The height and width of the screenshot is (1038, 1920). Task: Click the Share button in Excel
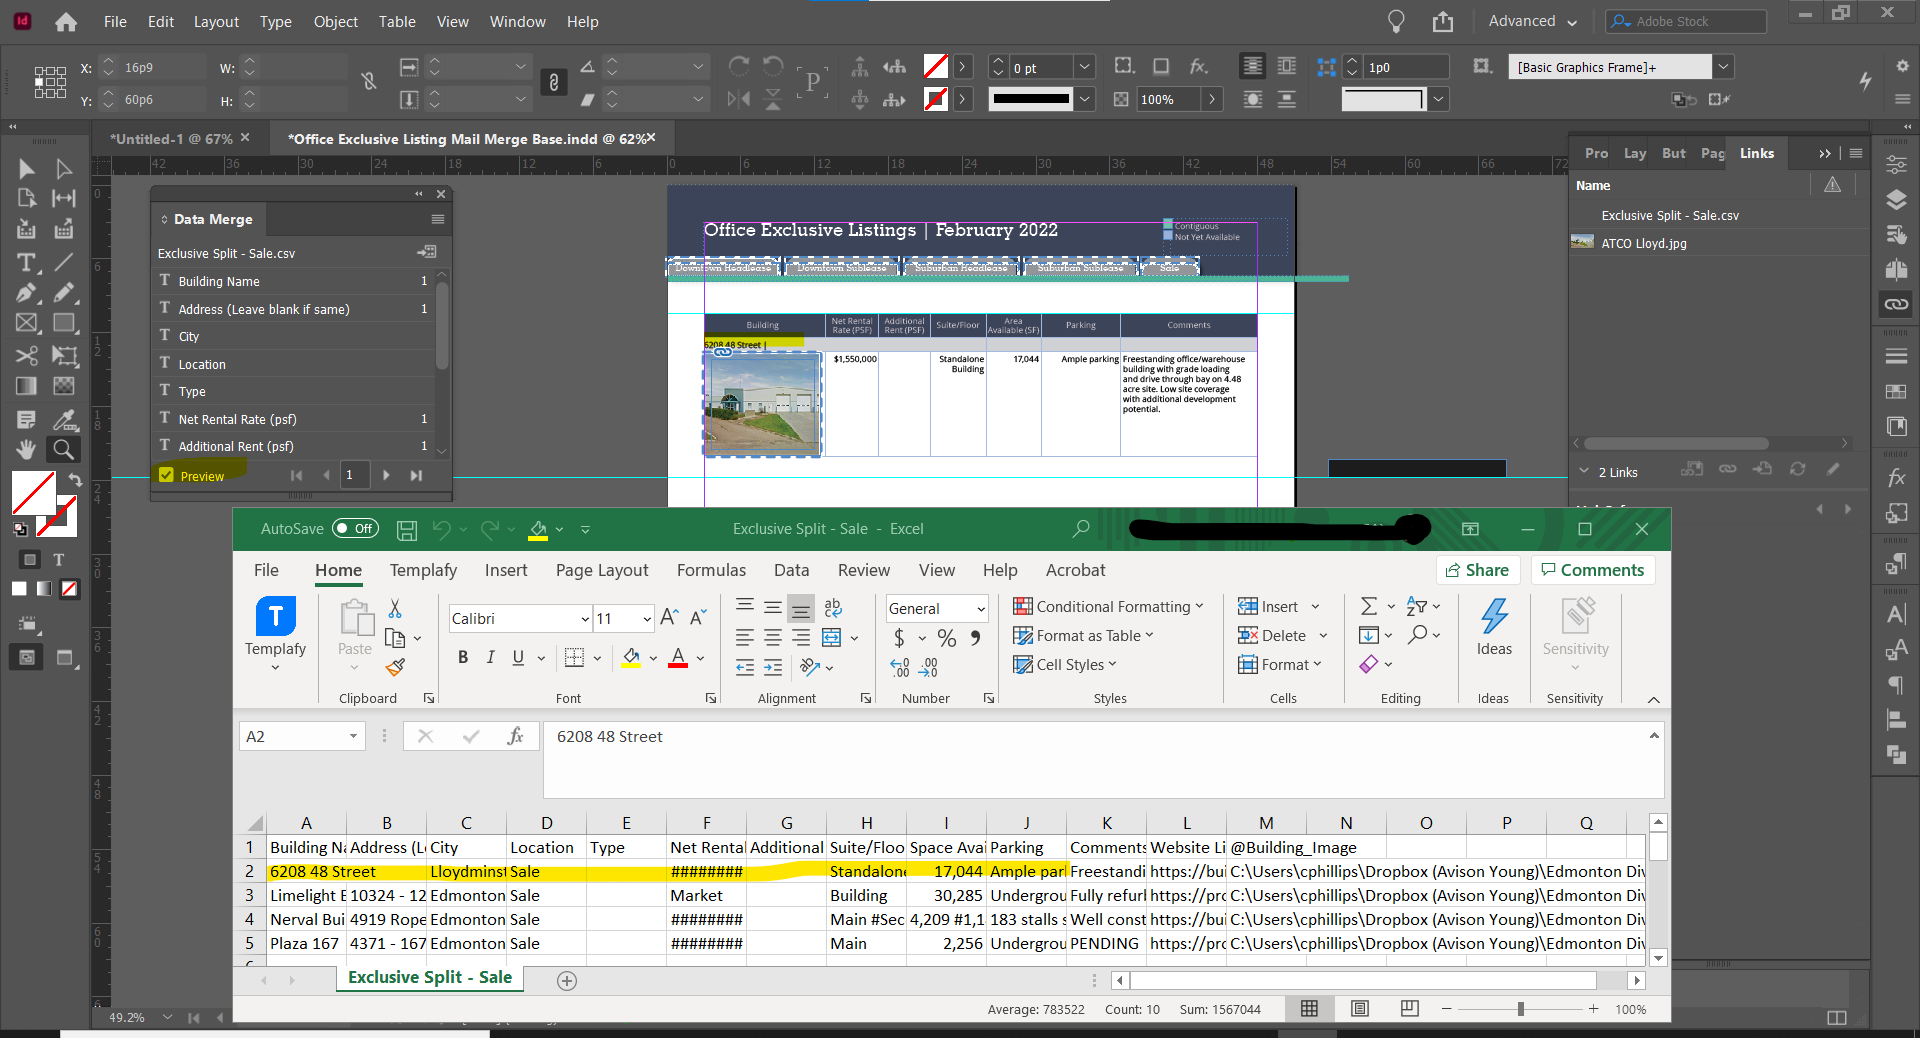pos(1478,570)
